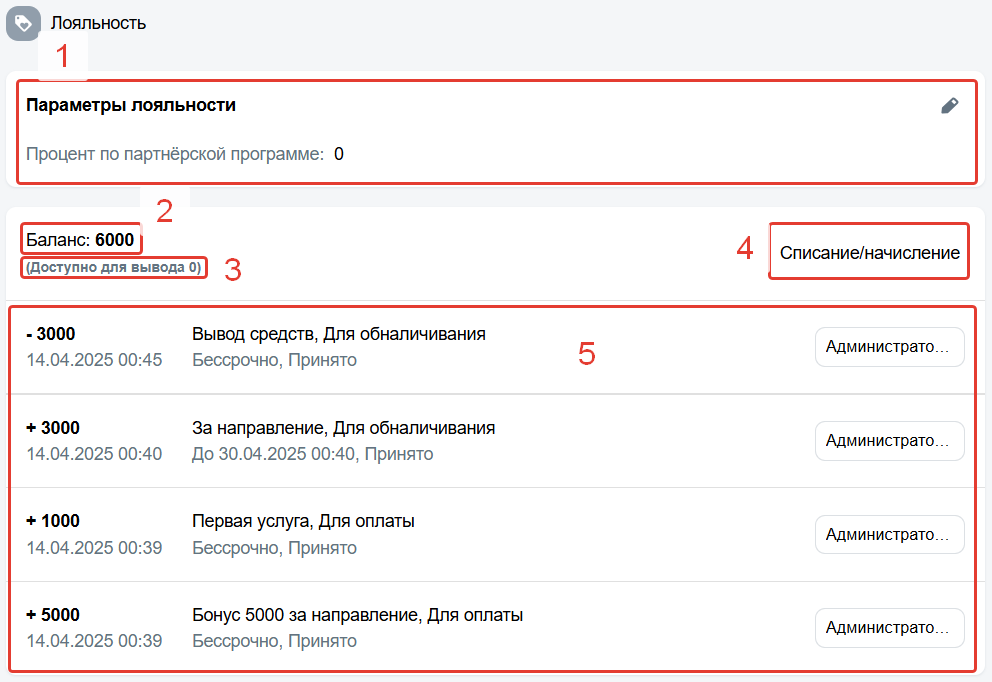Click the Баланс: 6000 label
Image resolution: width=992 pixels, height=682 pixels.
80,240
